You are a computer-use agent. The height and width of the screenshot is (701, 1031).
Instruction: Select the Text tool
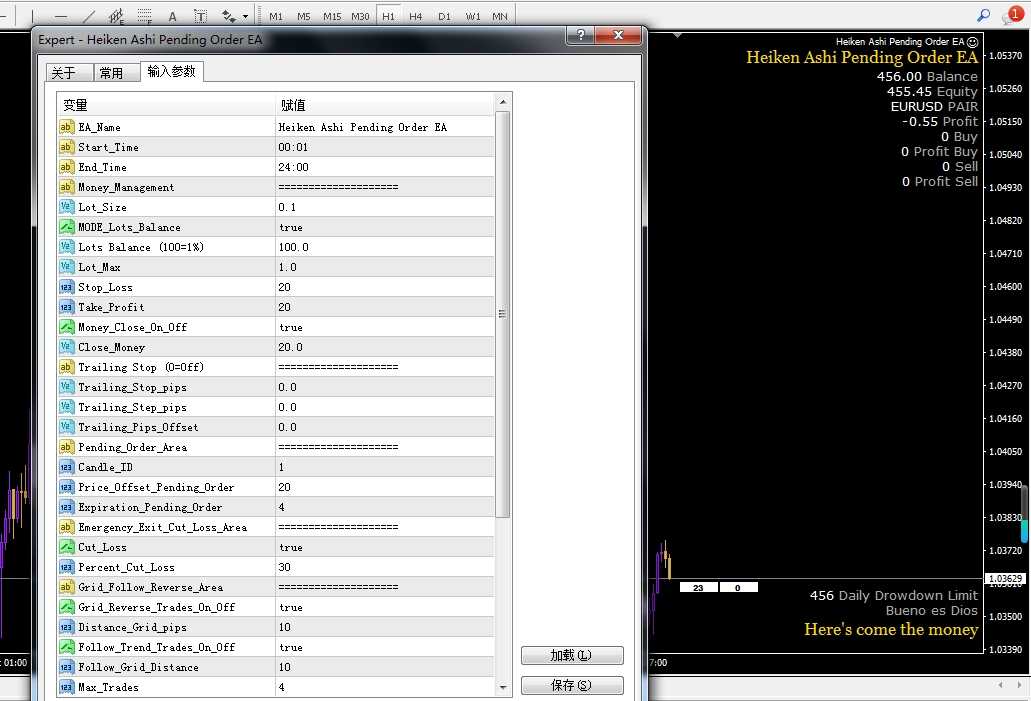(x=171, y=15)
